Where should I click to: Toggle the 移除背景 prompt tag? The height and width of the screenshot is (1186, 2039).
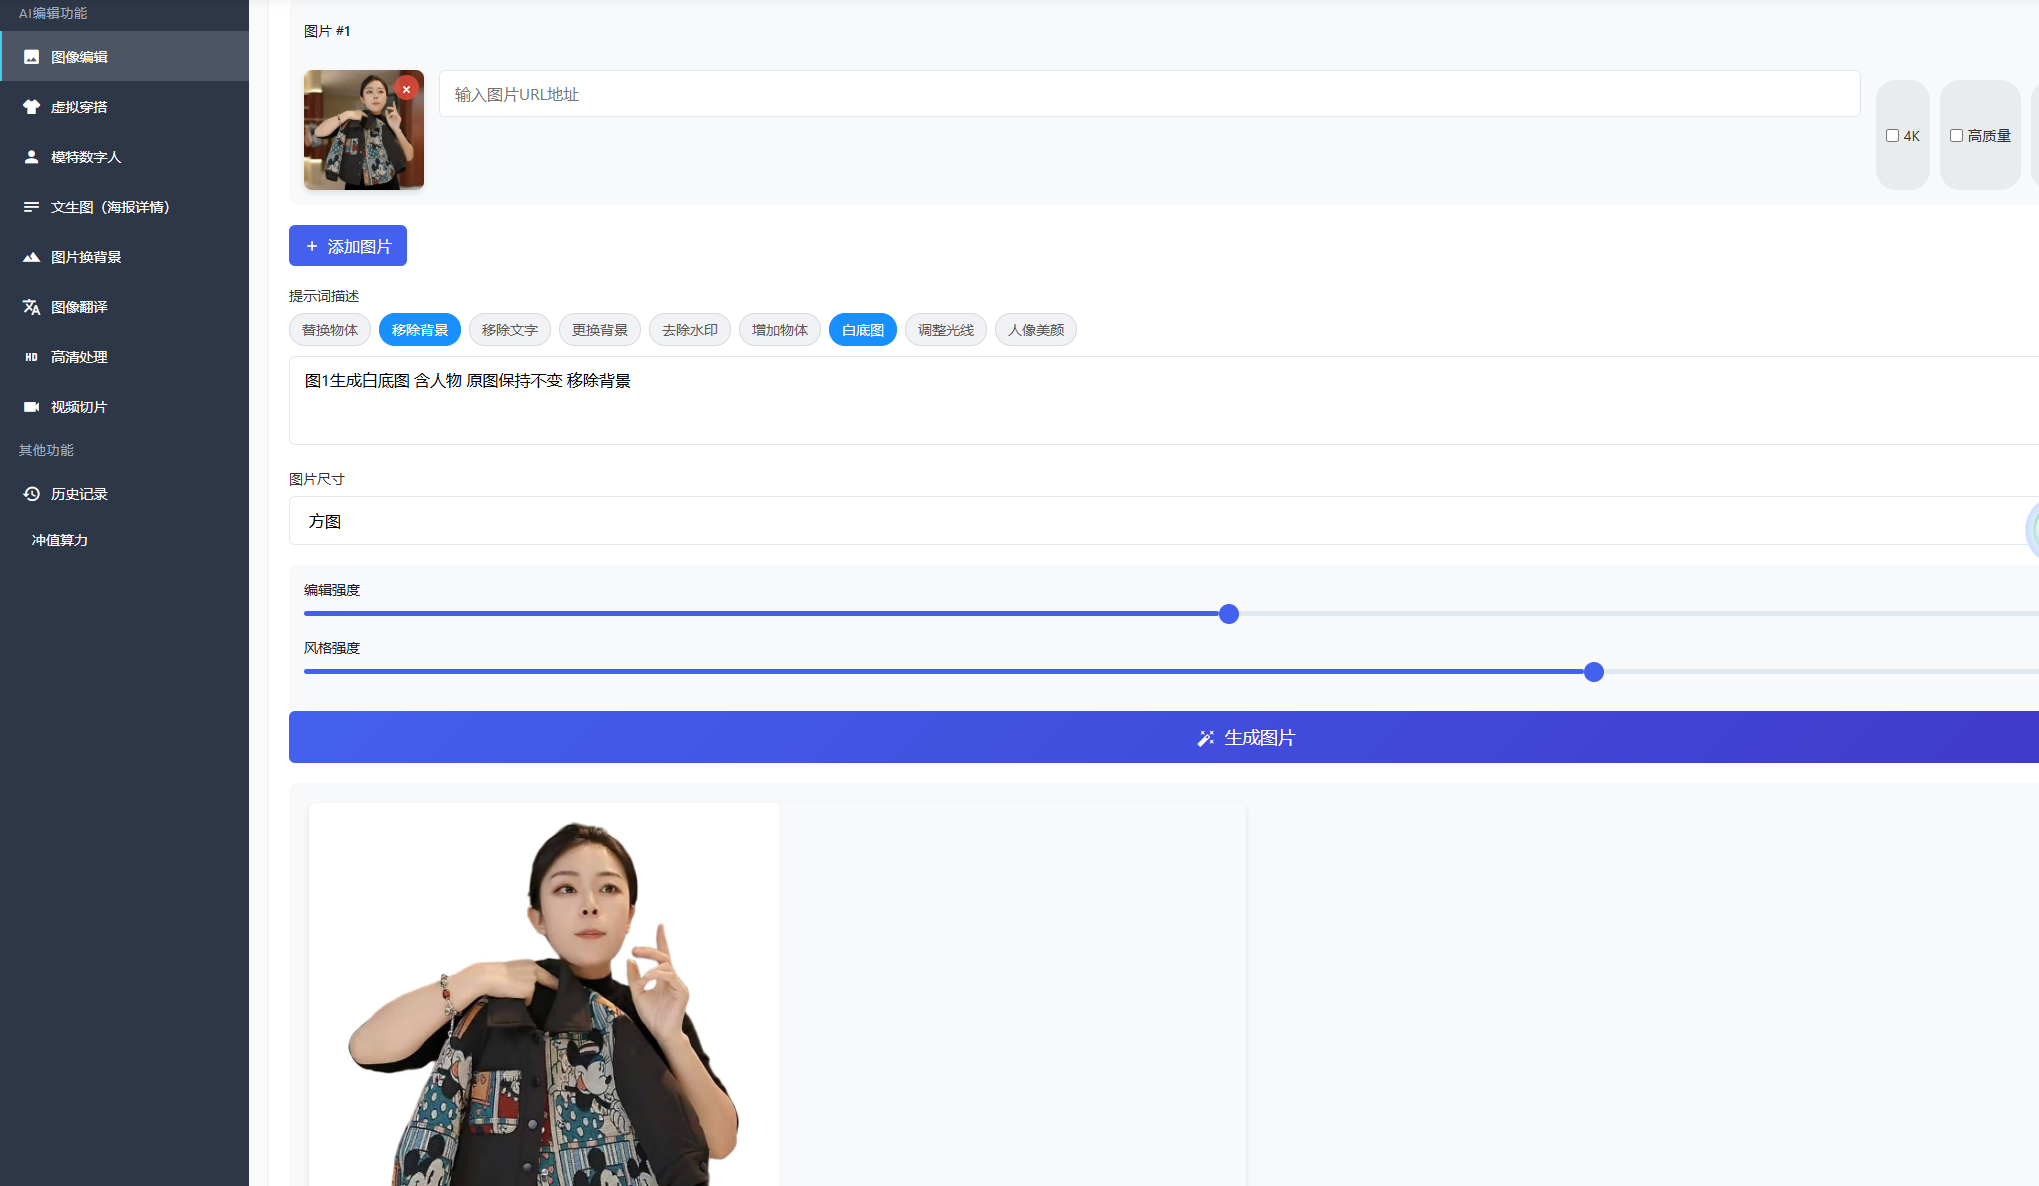point(420,330)
